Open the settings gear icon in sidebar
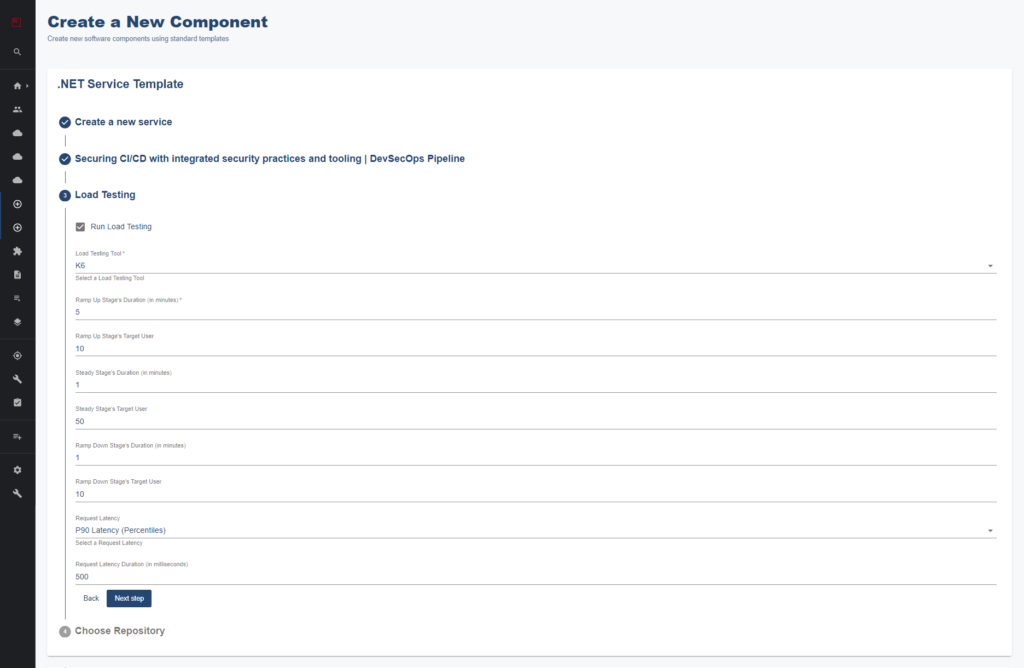The width and height of the screenshot is (1024, 668). (17, 470)
